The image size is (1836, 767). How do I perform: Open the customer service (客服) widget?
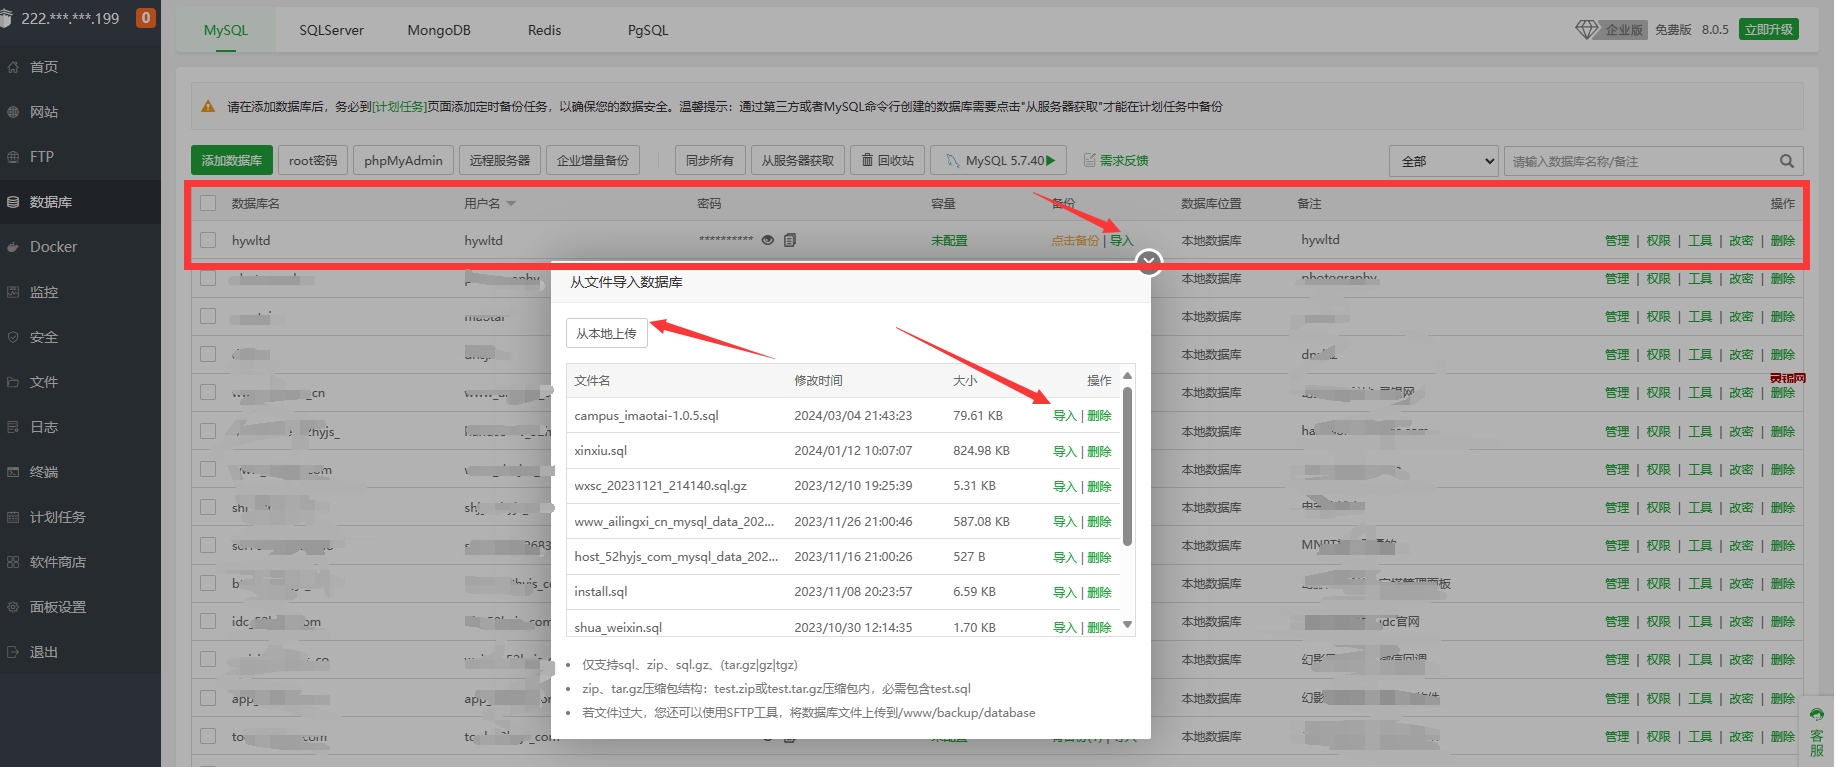click(x=1816, y=733)
